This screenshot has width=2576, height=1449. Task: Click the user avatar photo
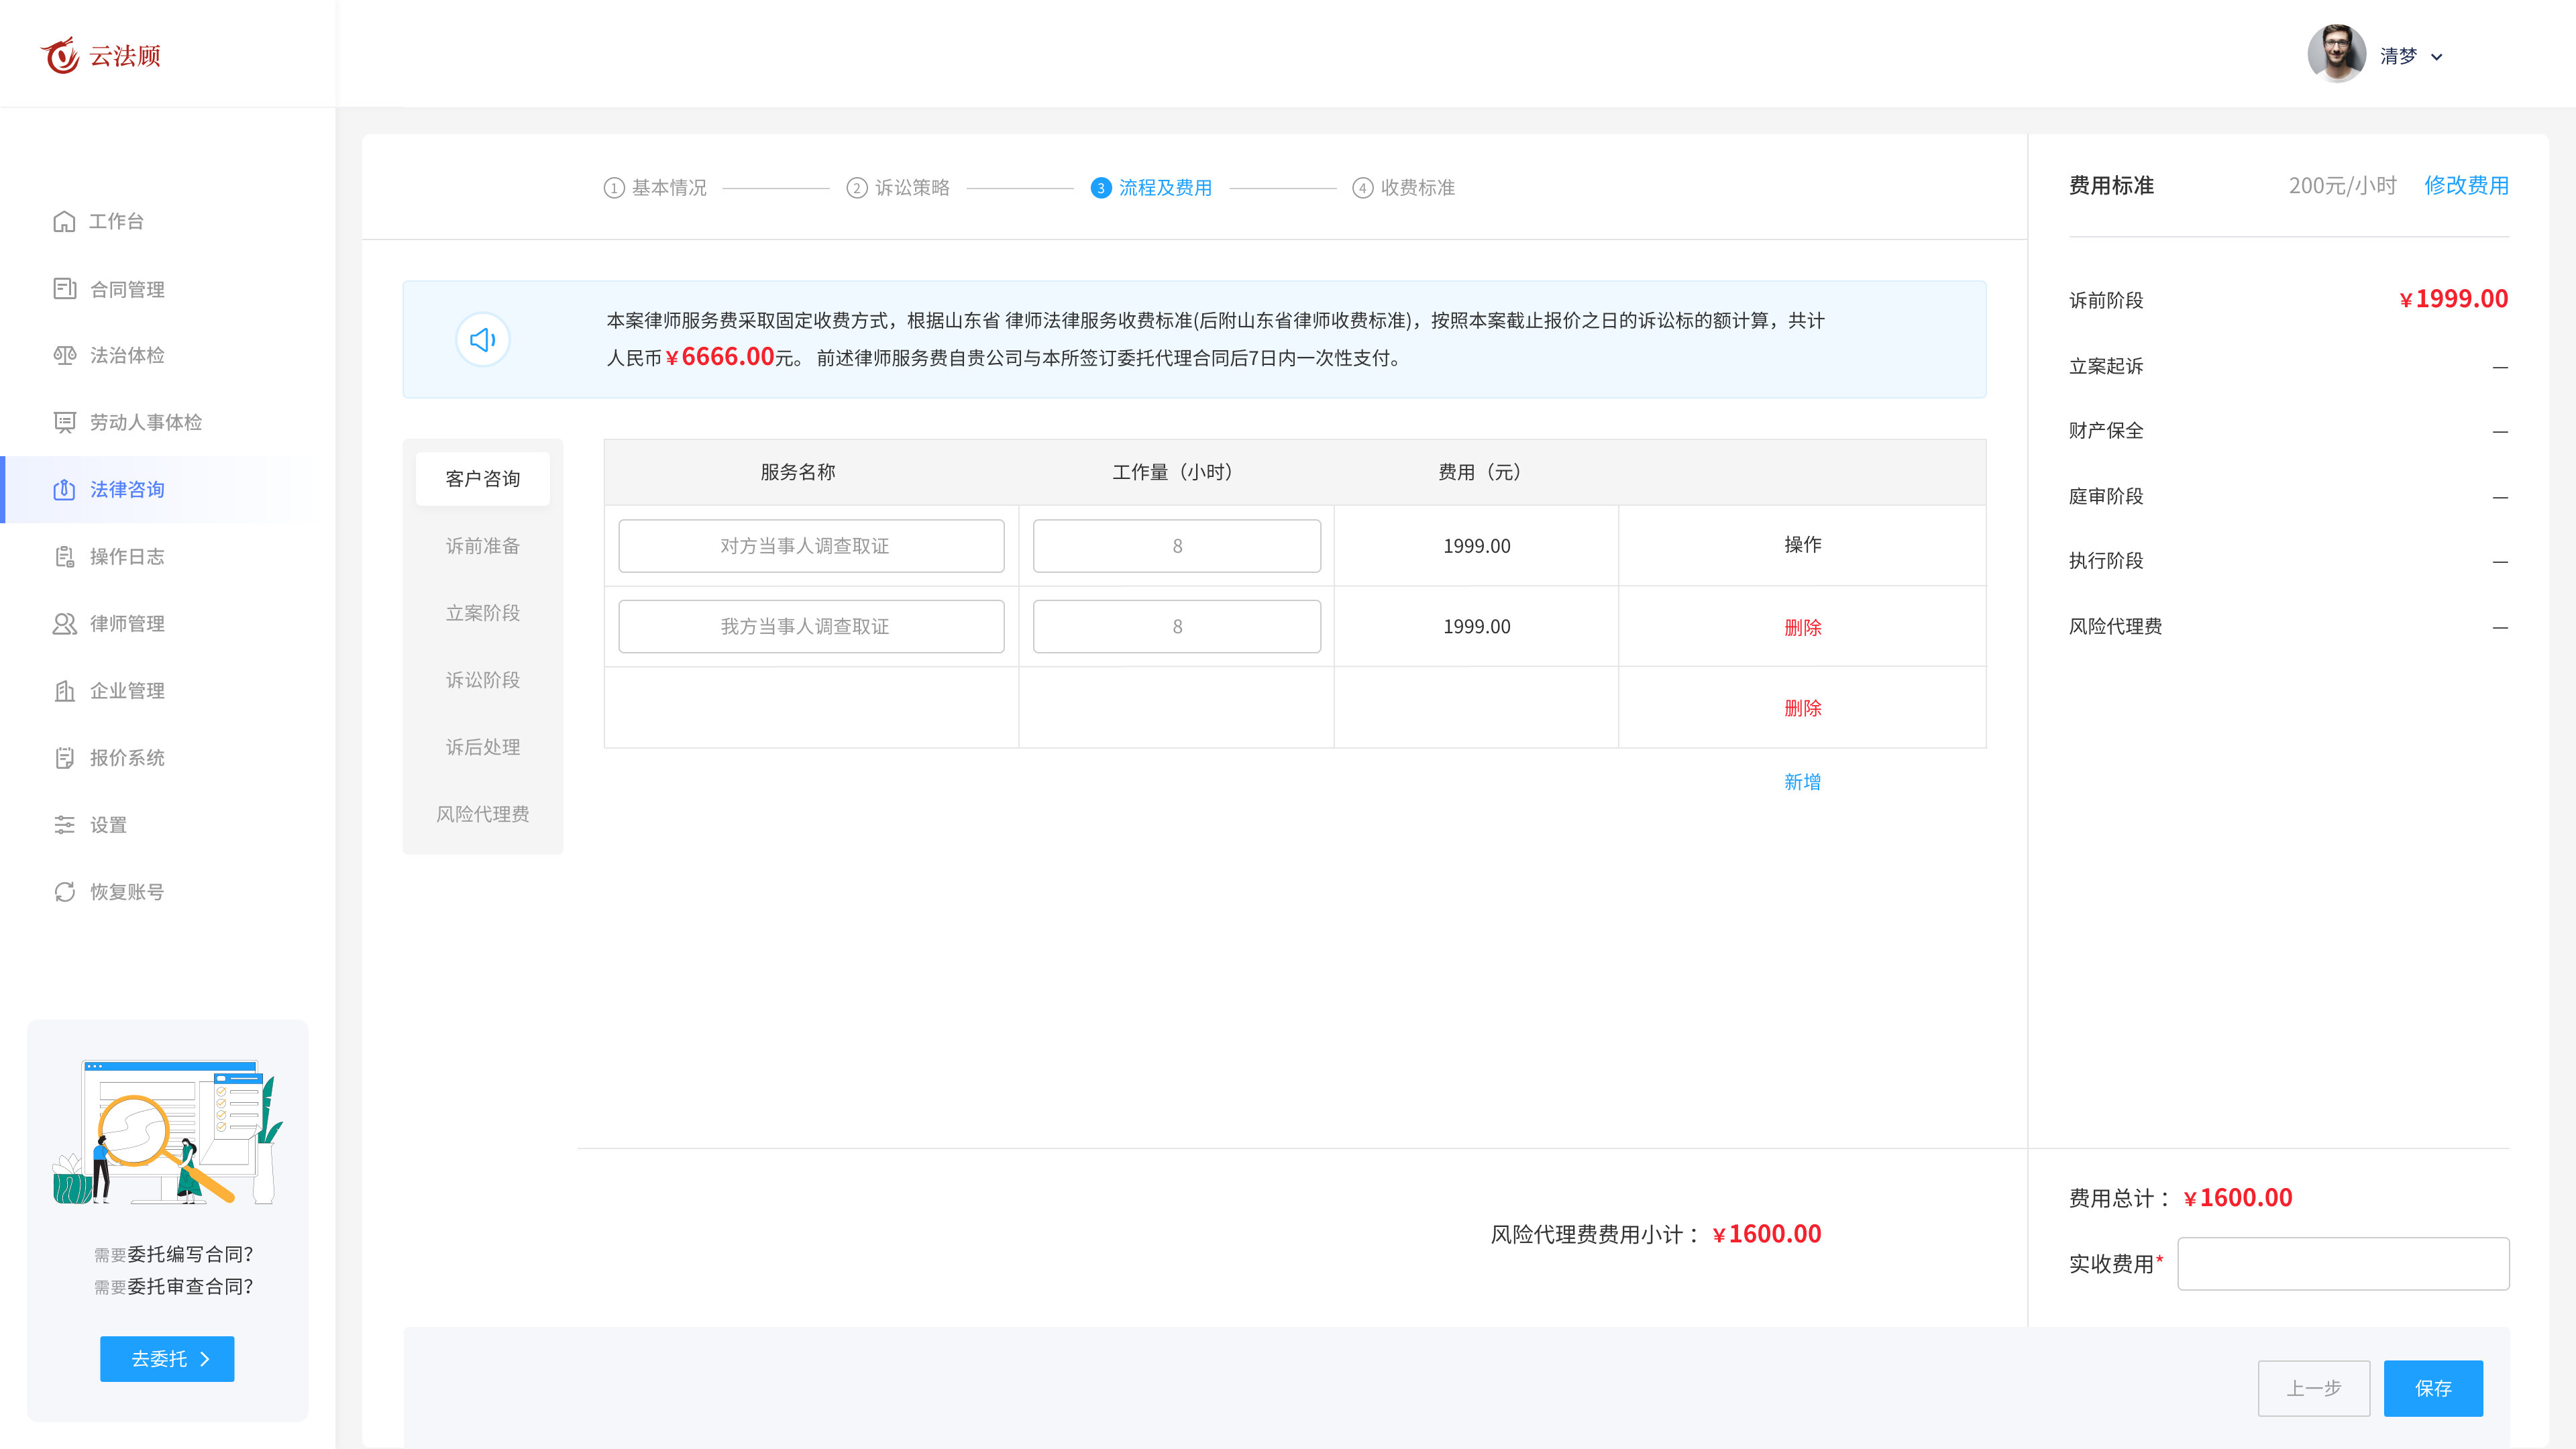click(x=2336, y=54)
